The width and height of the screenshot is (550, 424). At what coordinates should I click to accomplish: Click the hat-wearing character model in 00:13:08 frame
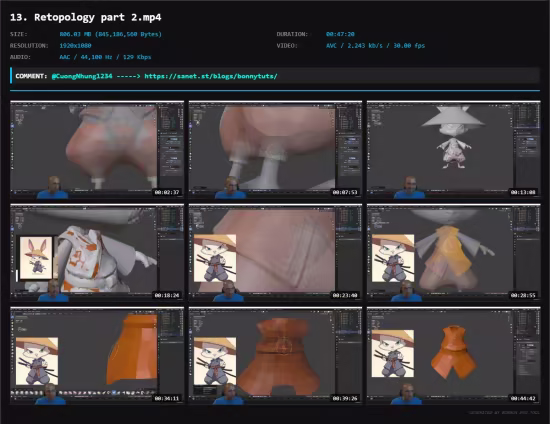tap(454, 138)
